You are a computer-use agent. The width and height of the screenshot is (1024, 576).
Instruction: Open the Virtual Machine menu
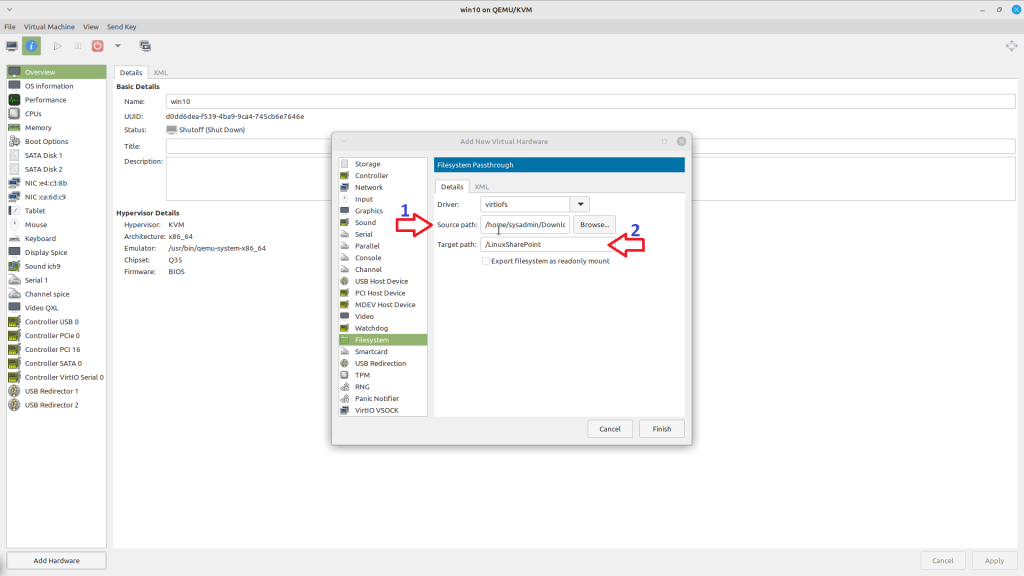(49, 27)
